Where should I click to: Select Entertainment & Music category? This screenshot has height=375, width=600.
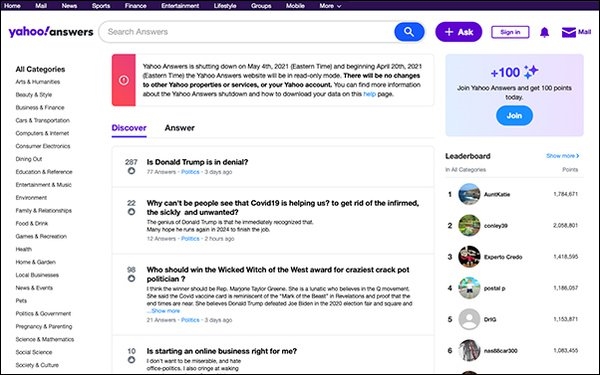(43, 185)
